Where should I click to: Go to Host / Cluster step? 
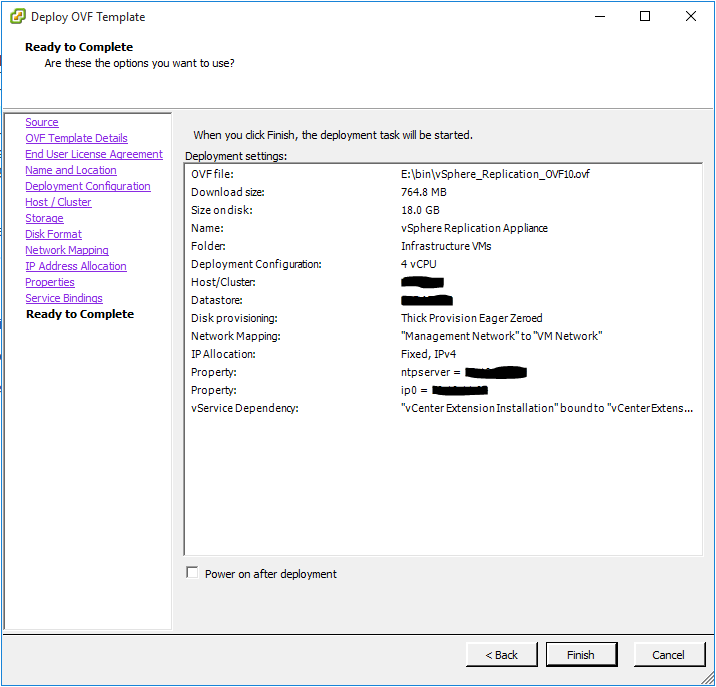pos(58,202)
